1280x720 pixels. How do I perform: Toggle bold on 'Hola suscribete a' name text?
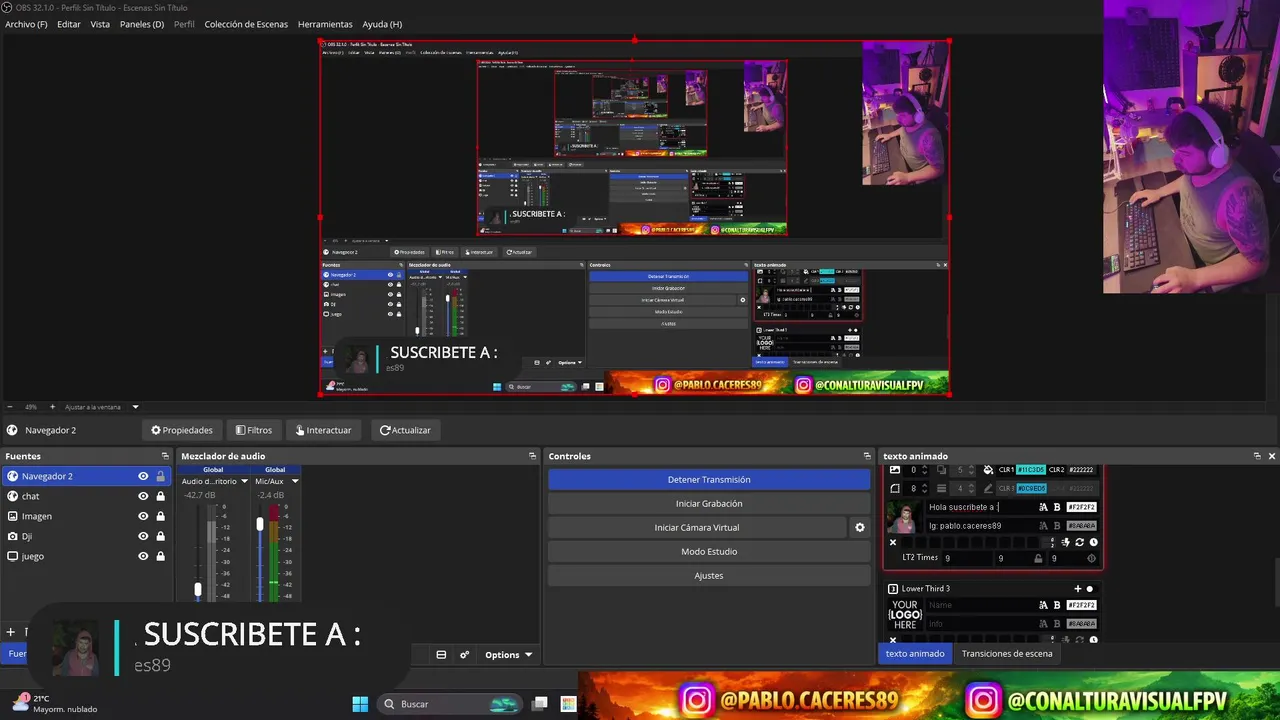(x=1056, y=507)
